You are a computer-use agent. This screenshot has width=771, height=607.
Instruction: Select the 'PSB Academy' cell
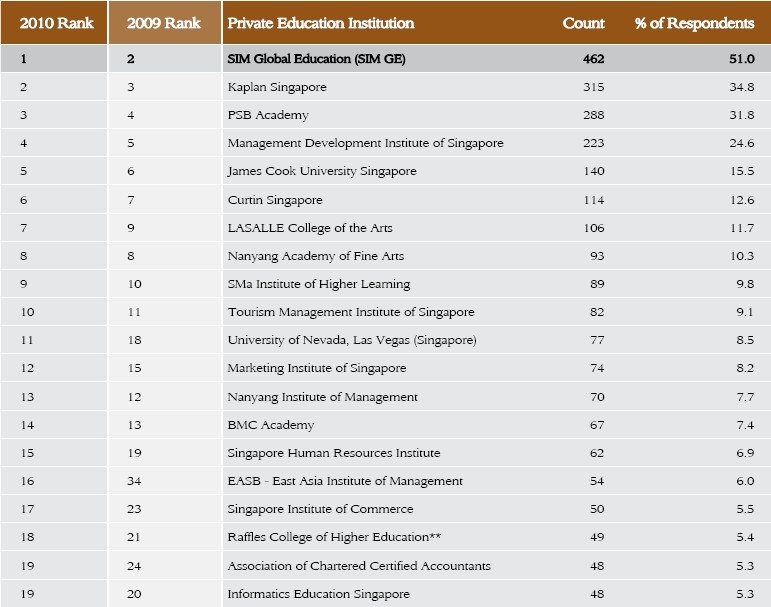pyautogui.click(x=268, y=115)
